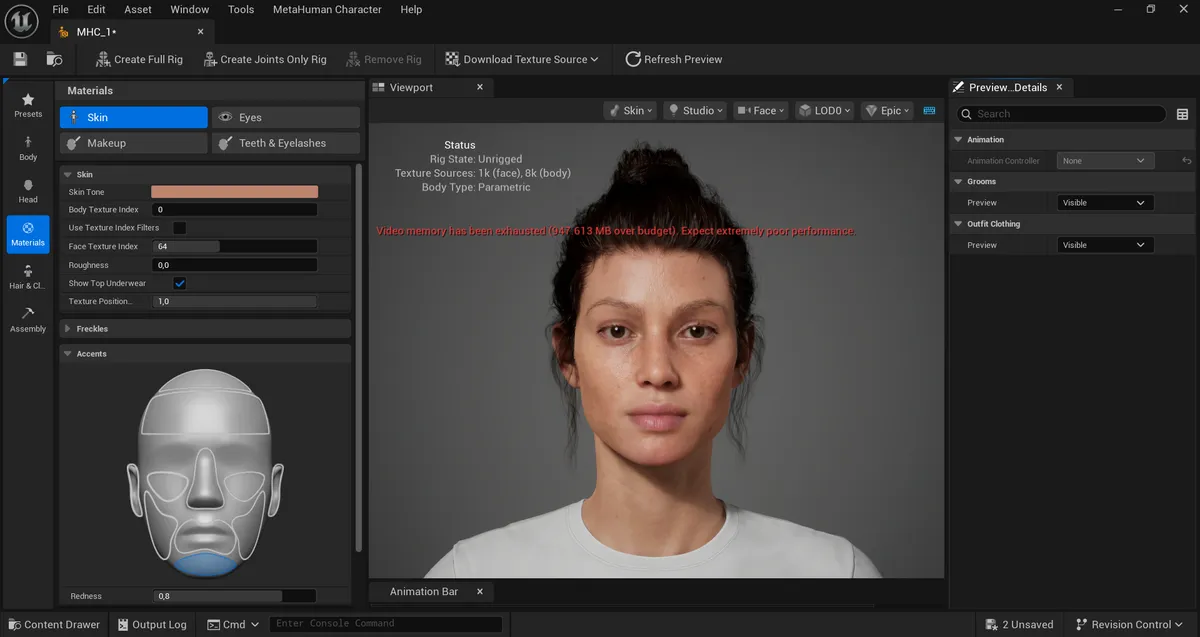1200x637 pixels.
Task: Click the Save asset icon
Action: click(20, 59)
